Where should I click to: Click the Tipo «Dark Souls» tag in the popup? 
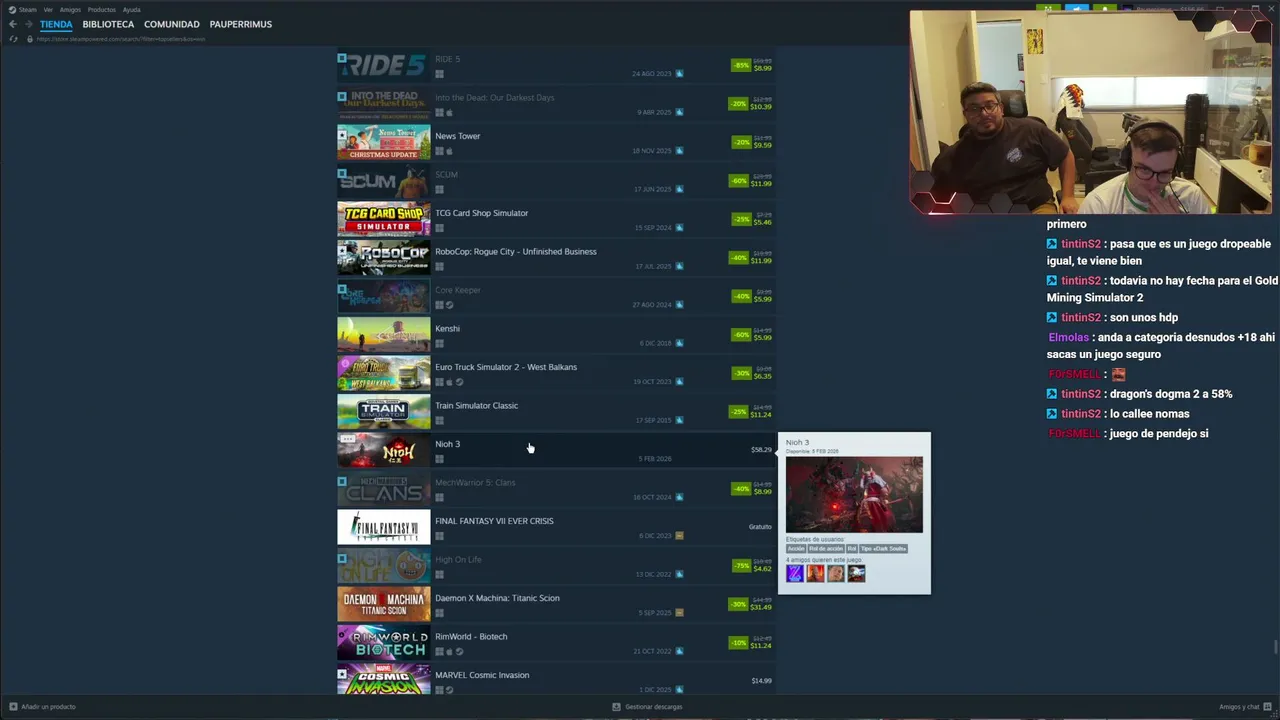click(x=884, y=549)
